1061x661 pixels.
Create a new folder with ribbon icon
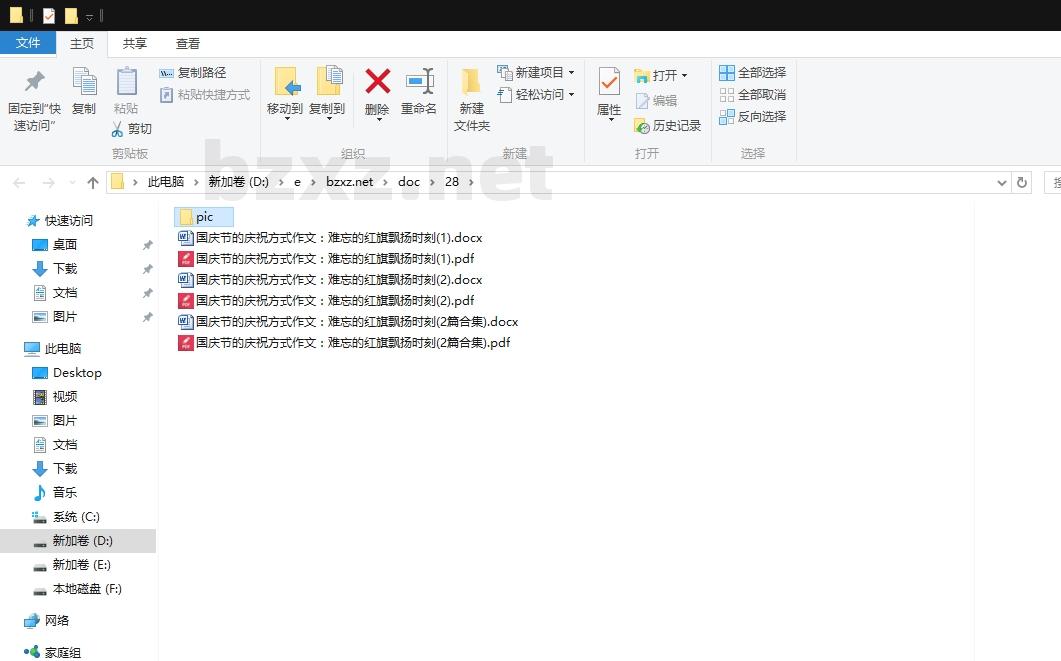pyautogui.click(x=471, y=82)
